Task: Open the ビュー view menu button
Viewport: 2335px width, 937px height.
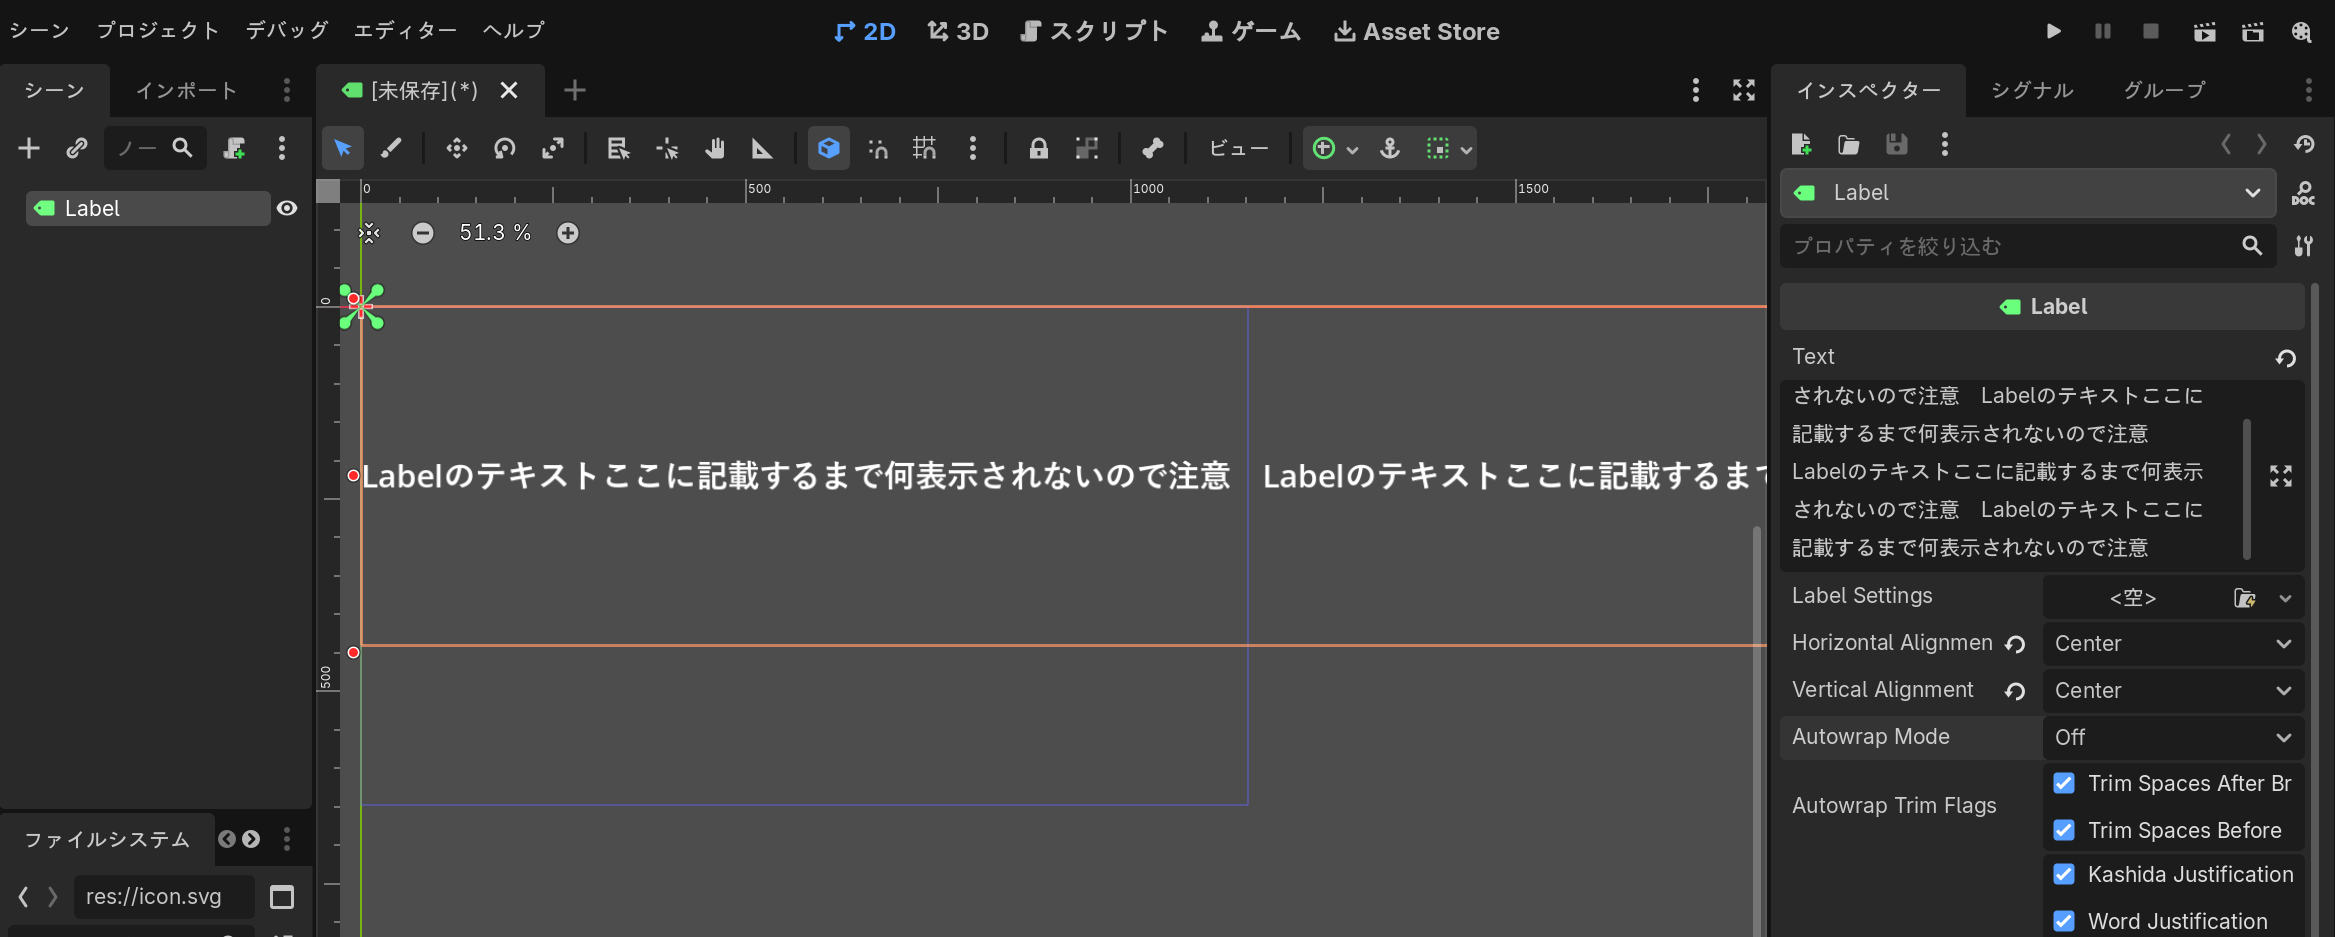Action: [x=1238, y=148]
